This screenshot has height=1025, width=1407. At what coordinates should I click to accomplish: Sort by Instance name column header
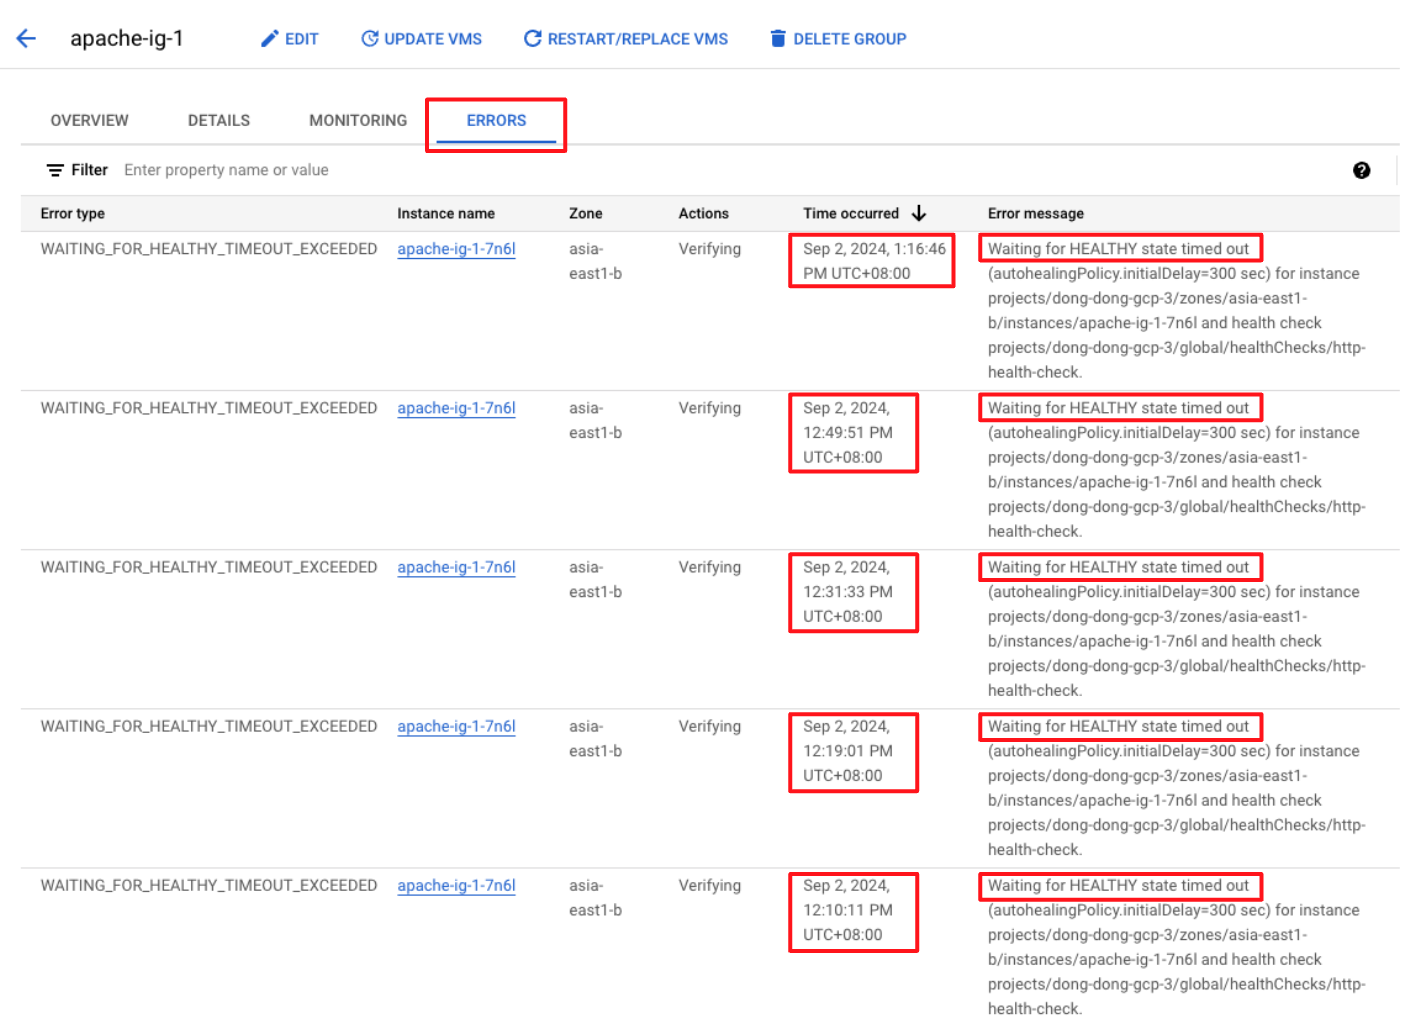click(445, 213)
